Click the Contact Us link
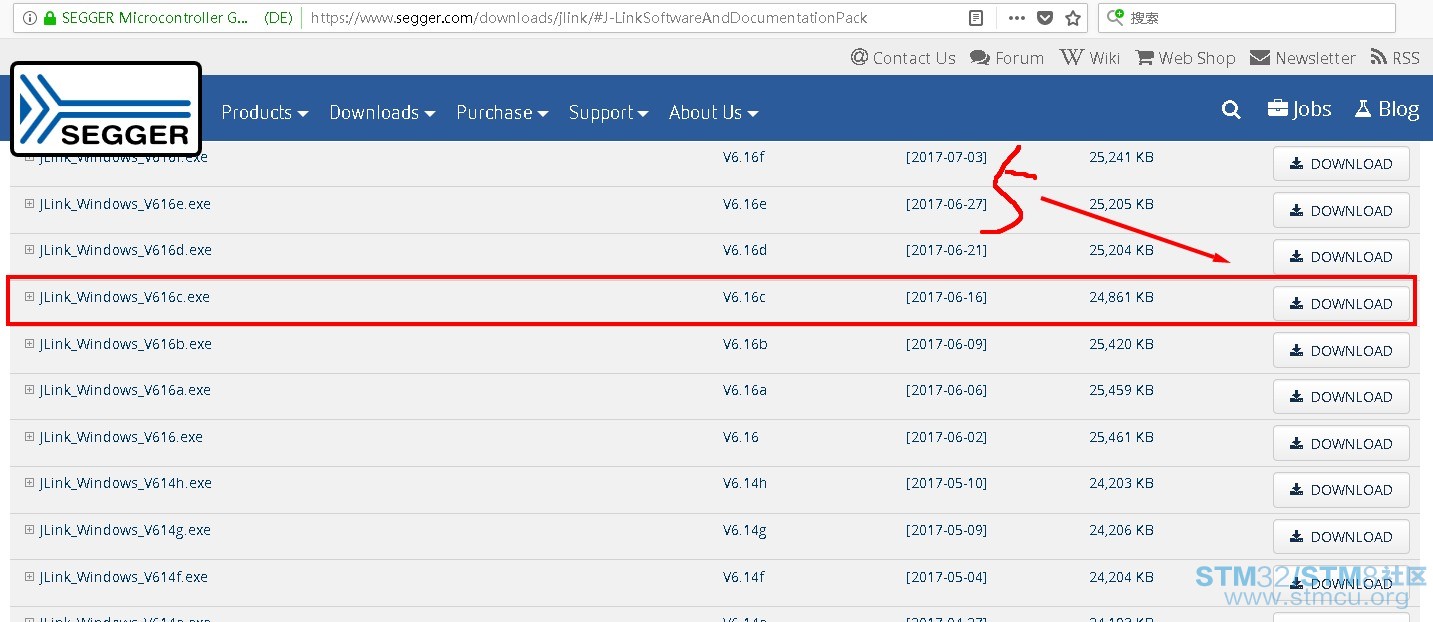Screen dimensions: 1433x622 click(903, 58)
